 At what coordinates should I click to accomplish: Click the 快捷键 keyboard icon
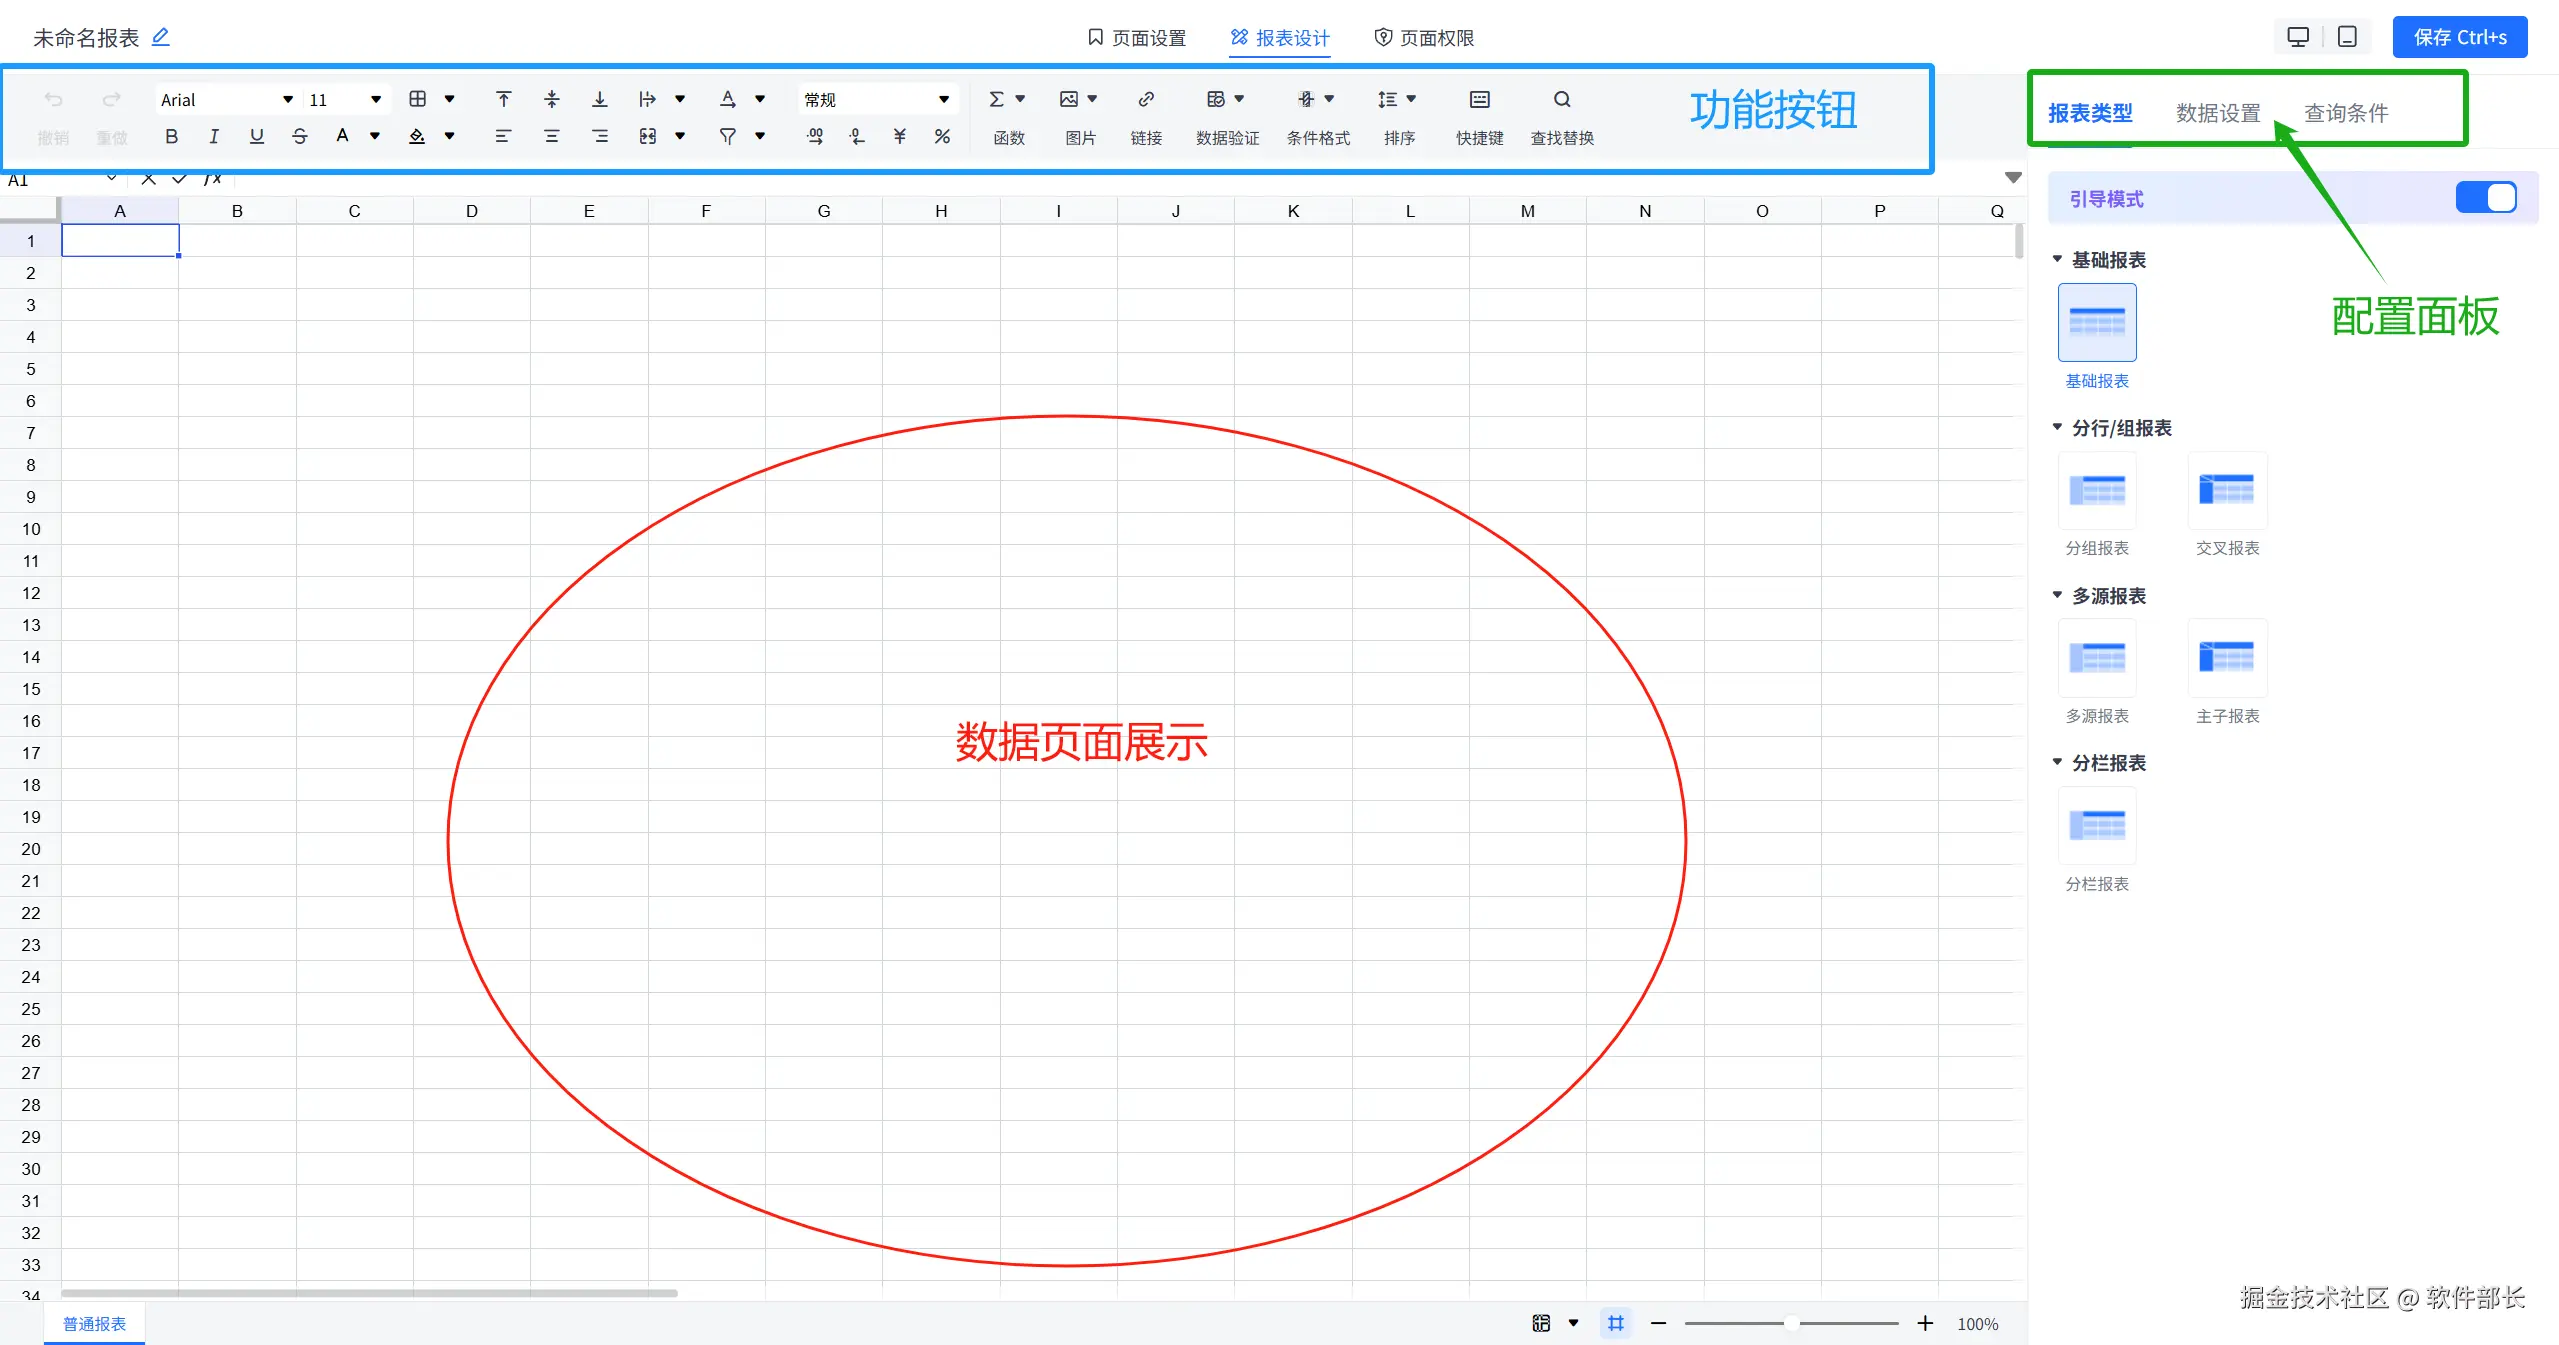tap(1479, 99)
